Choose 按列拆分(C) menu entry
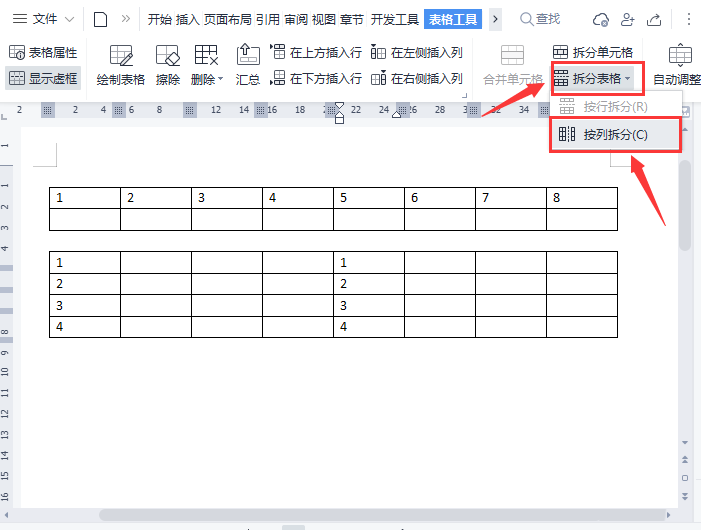Viewport: 701px width, 530px height. [x=615, y=135]
